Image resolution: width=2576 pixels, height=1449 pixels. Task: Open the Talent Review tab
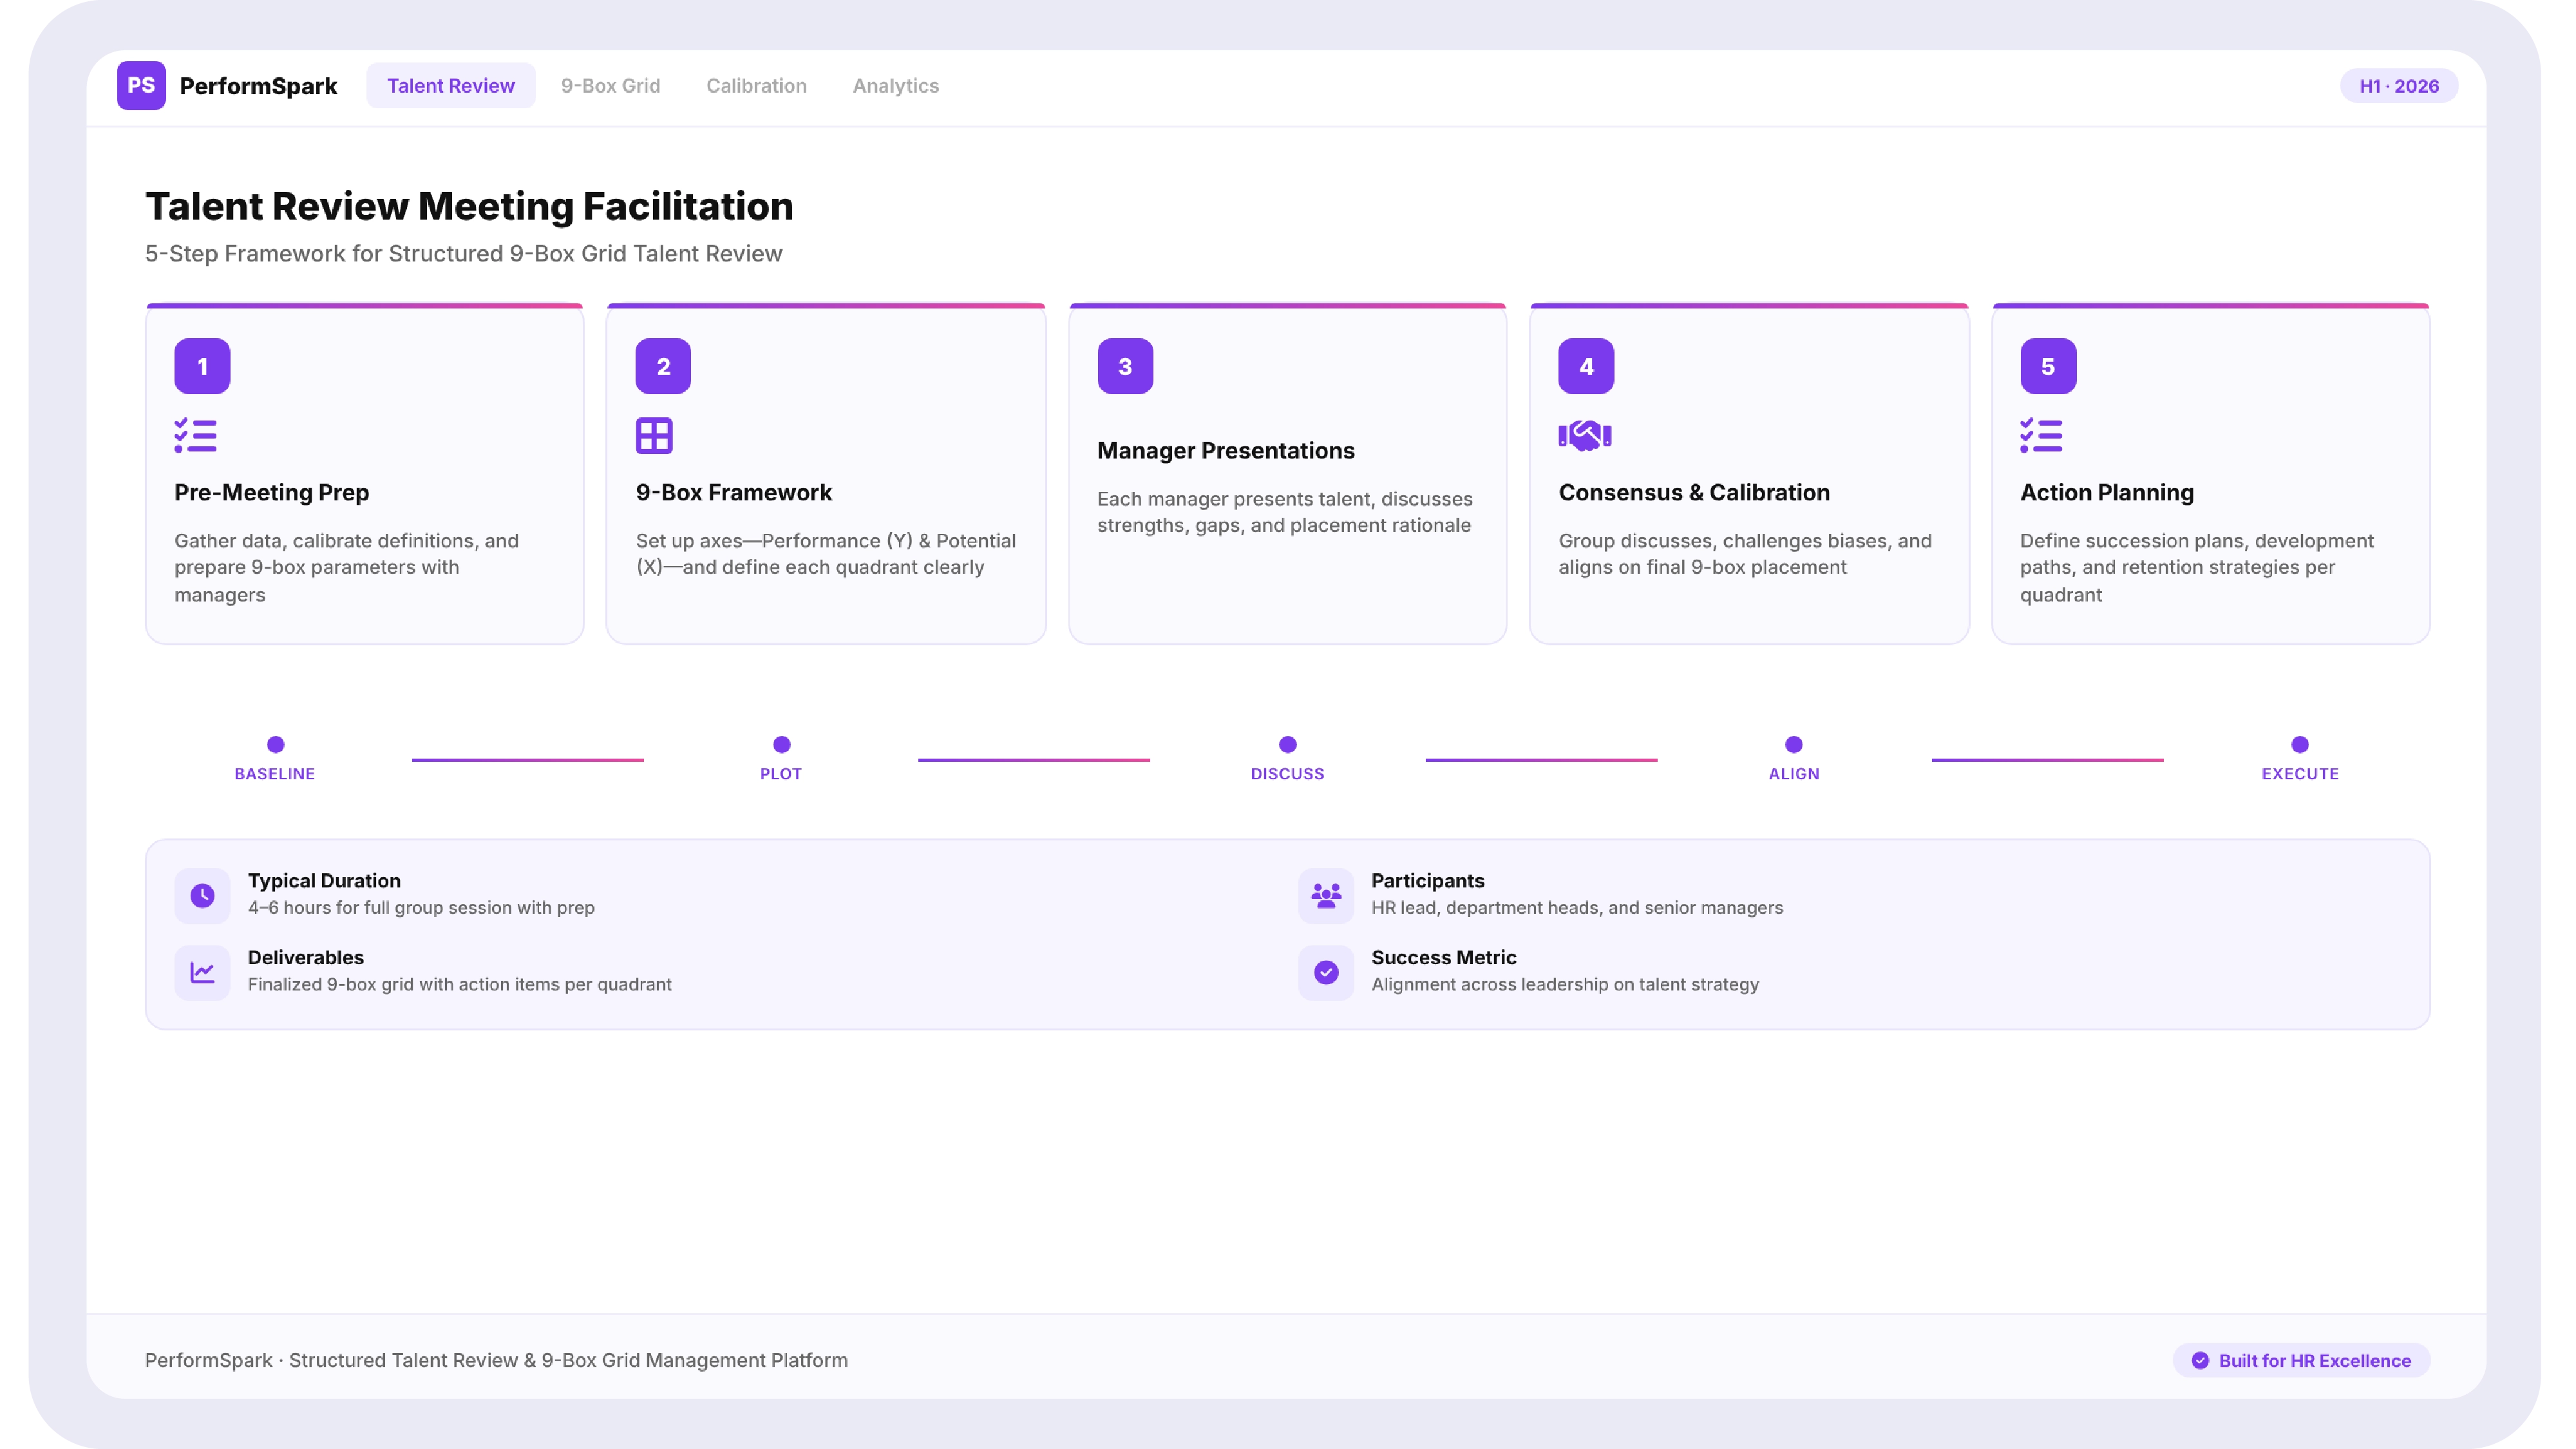pyautogui.click(x=451, y=86)
